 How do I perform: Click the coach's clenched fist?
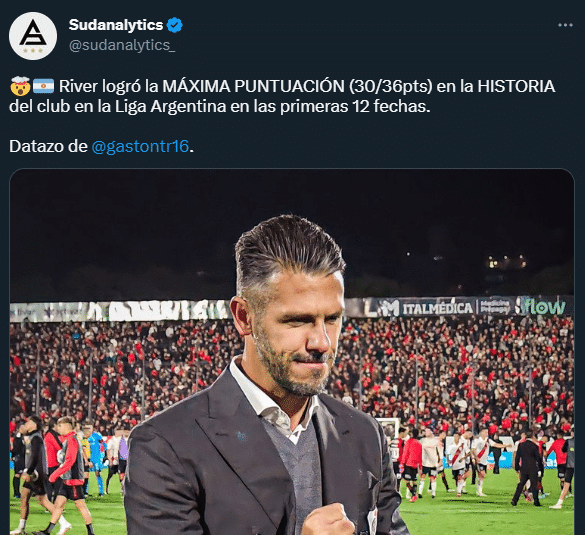(x=327, y=520)
